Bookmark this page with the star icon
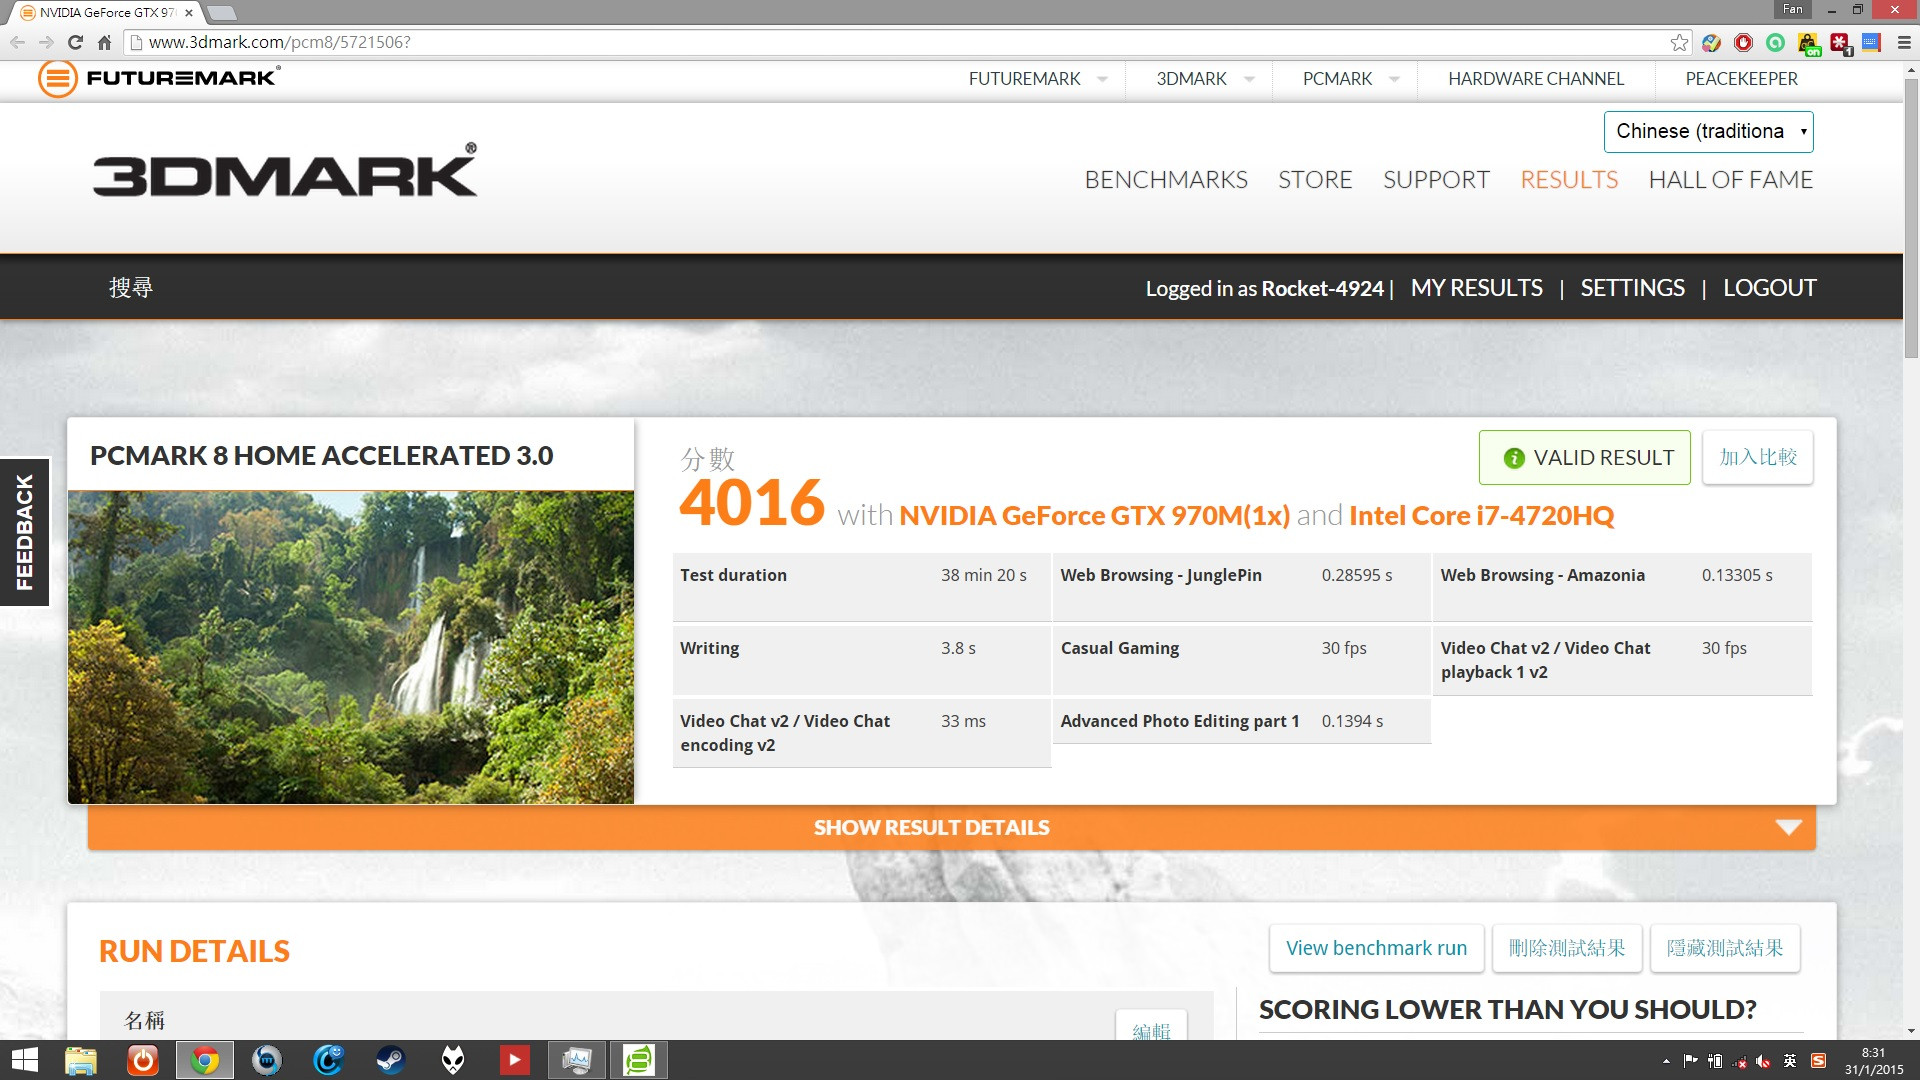Screen dimensions: 1920x1080 click(x=1679, y=42)
